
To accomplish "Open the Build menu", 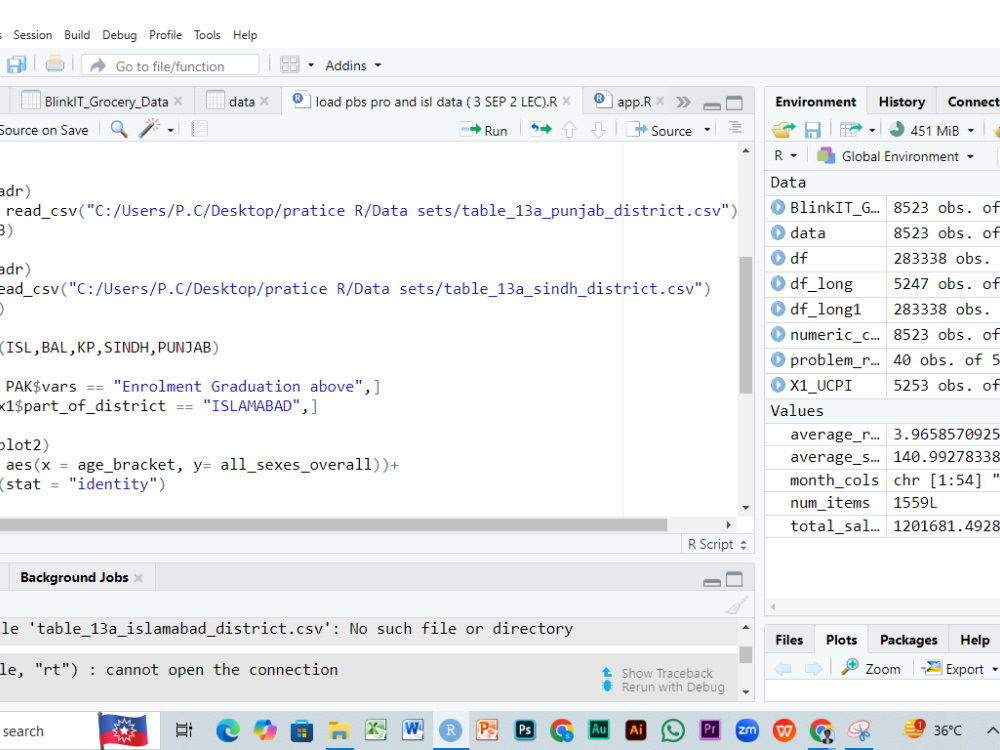I will [x=77, y=35].
